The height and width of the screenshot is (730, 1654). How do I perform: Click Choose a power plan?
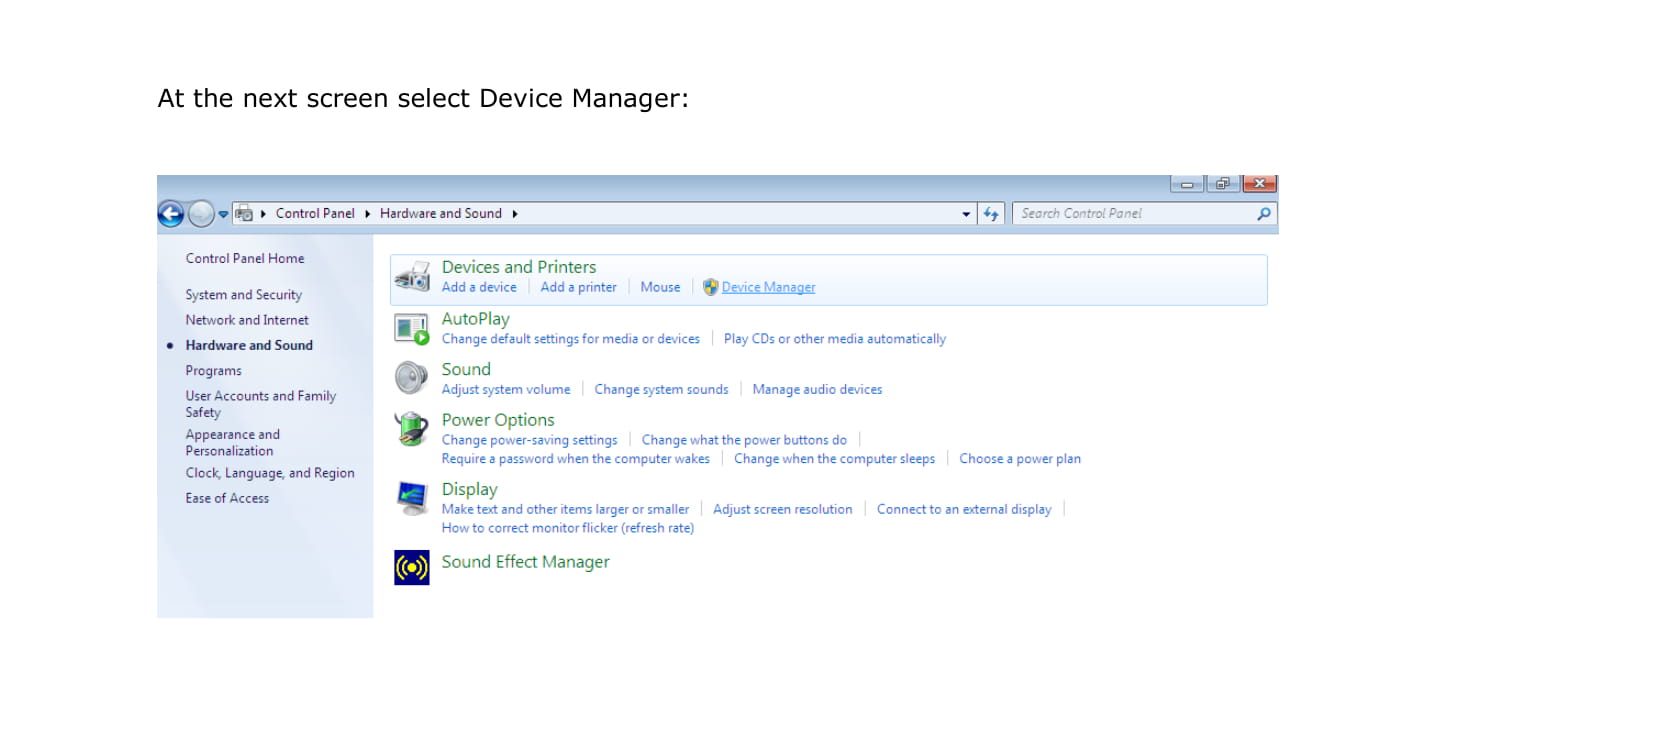point(1020,459)
